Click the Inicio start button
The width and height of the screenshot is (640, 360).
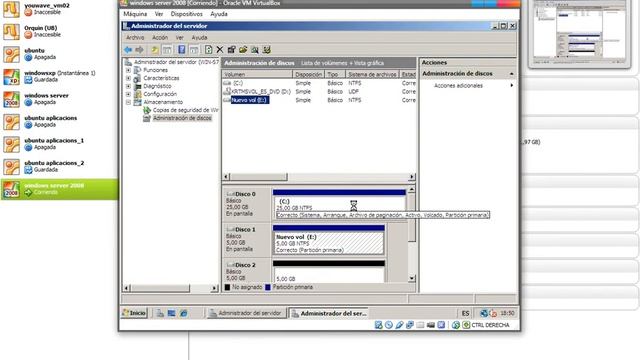pyautogui.click(x=134, y=313)
